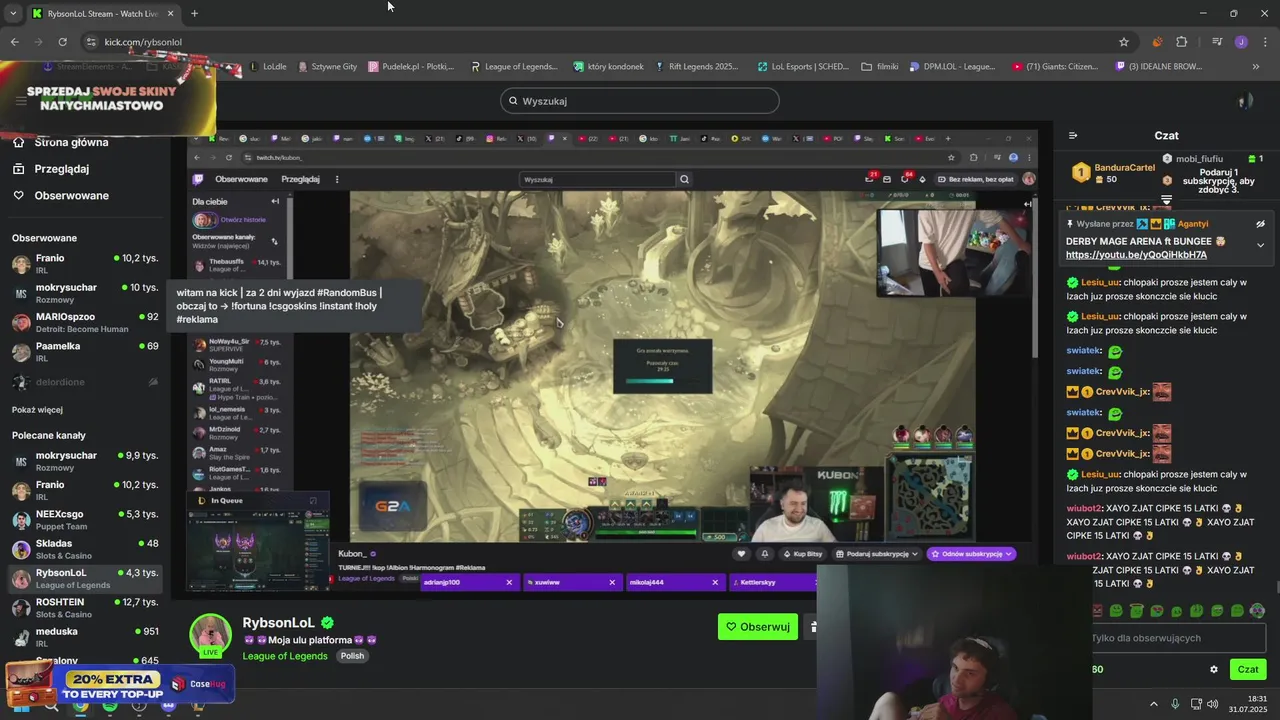
Task: Expand the pinned DERBY MAGE ARENA message chevron
Action: point(1260,245)
